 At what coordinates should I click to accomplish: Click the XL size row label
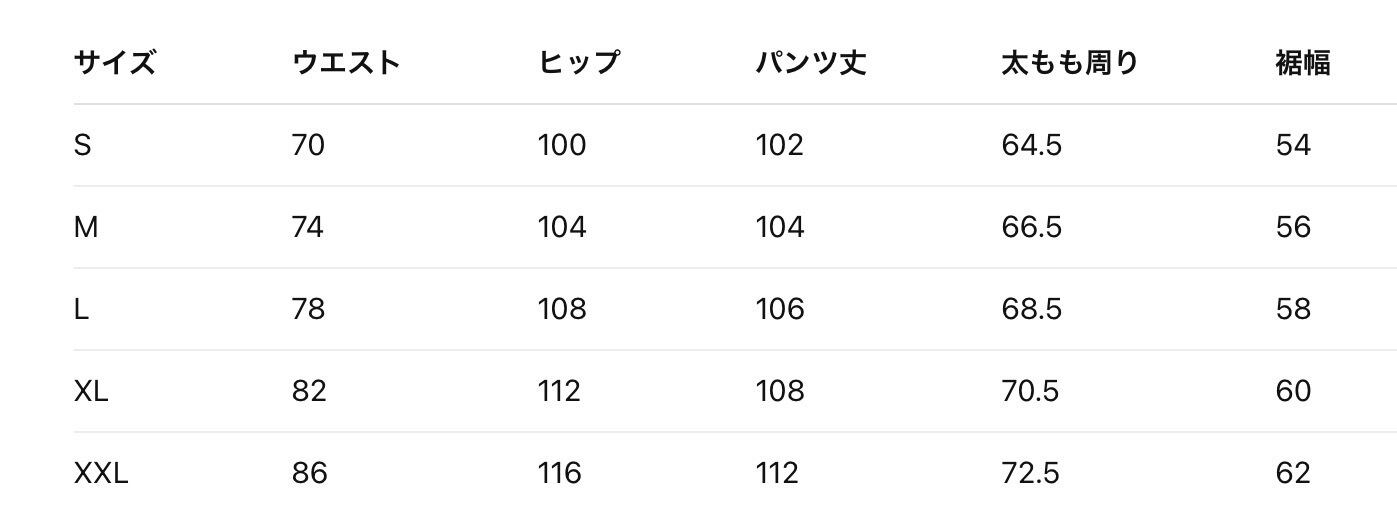91,391
